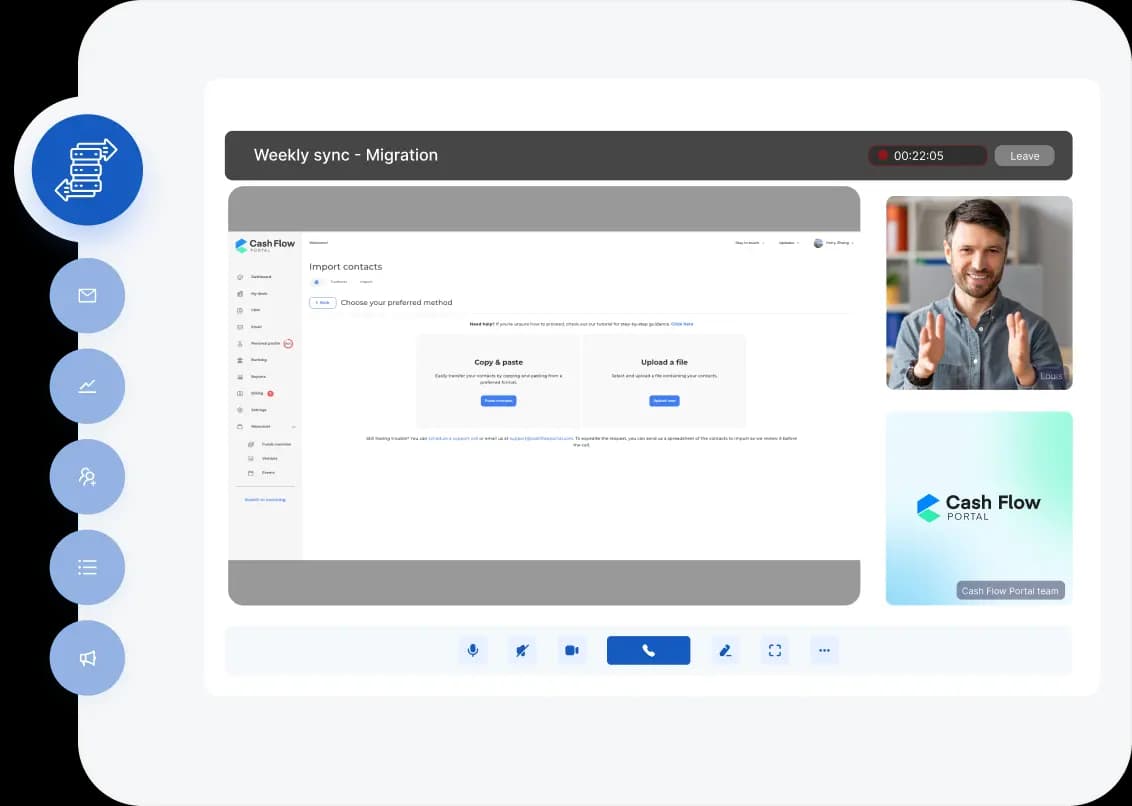Viewport: 1132px width, 806px height.
Task: Click the add contact person icon
Action: 87,477
